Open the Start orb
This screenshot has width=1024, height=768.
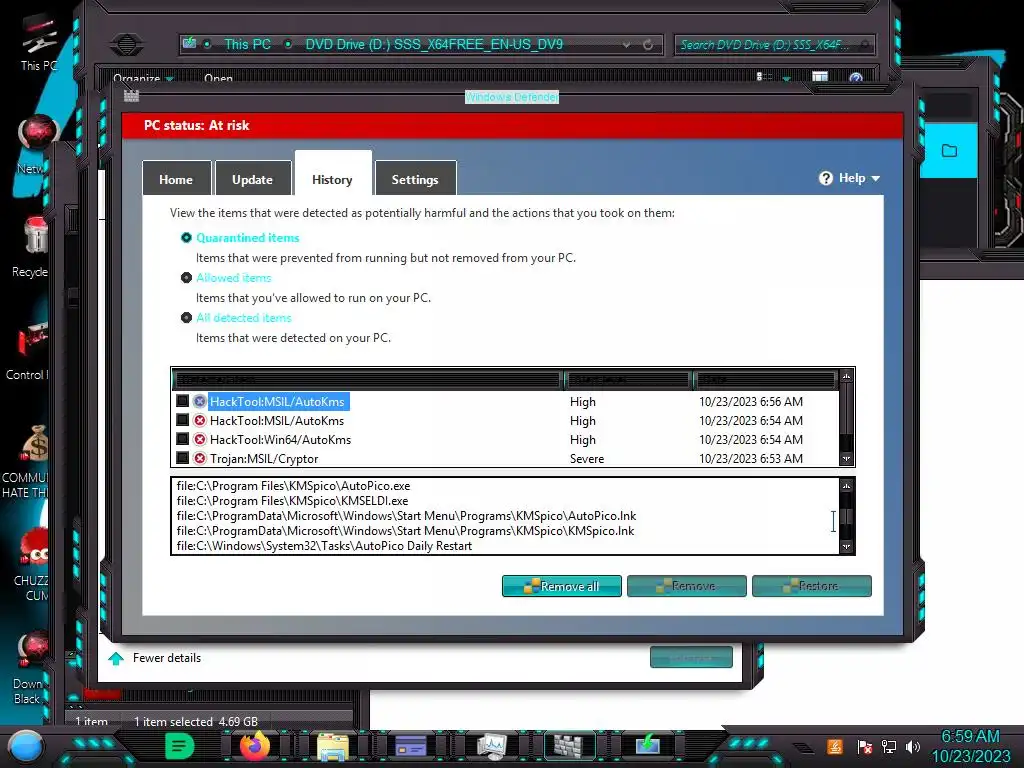[26, 746]
